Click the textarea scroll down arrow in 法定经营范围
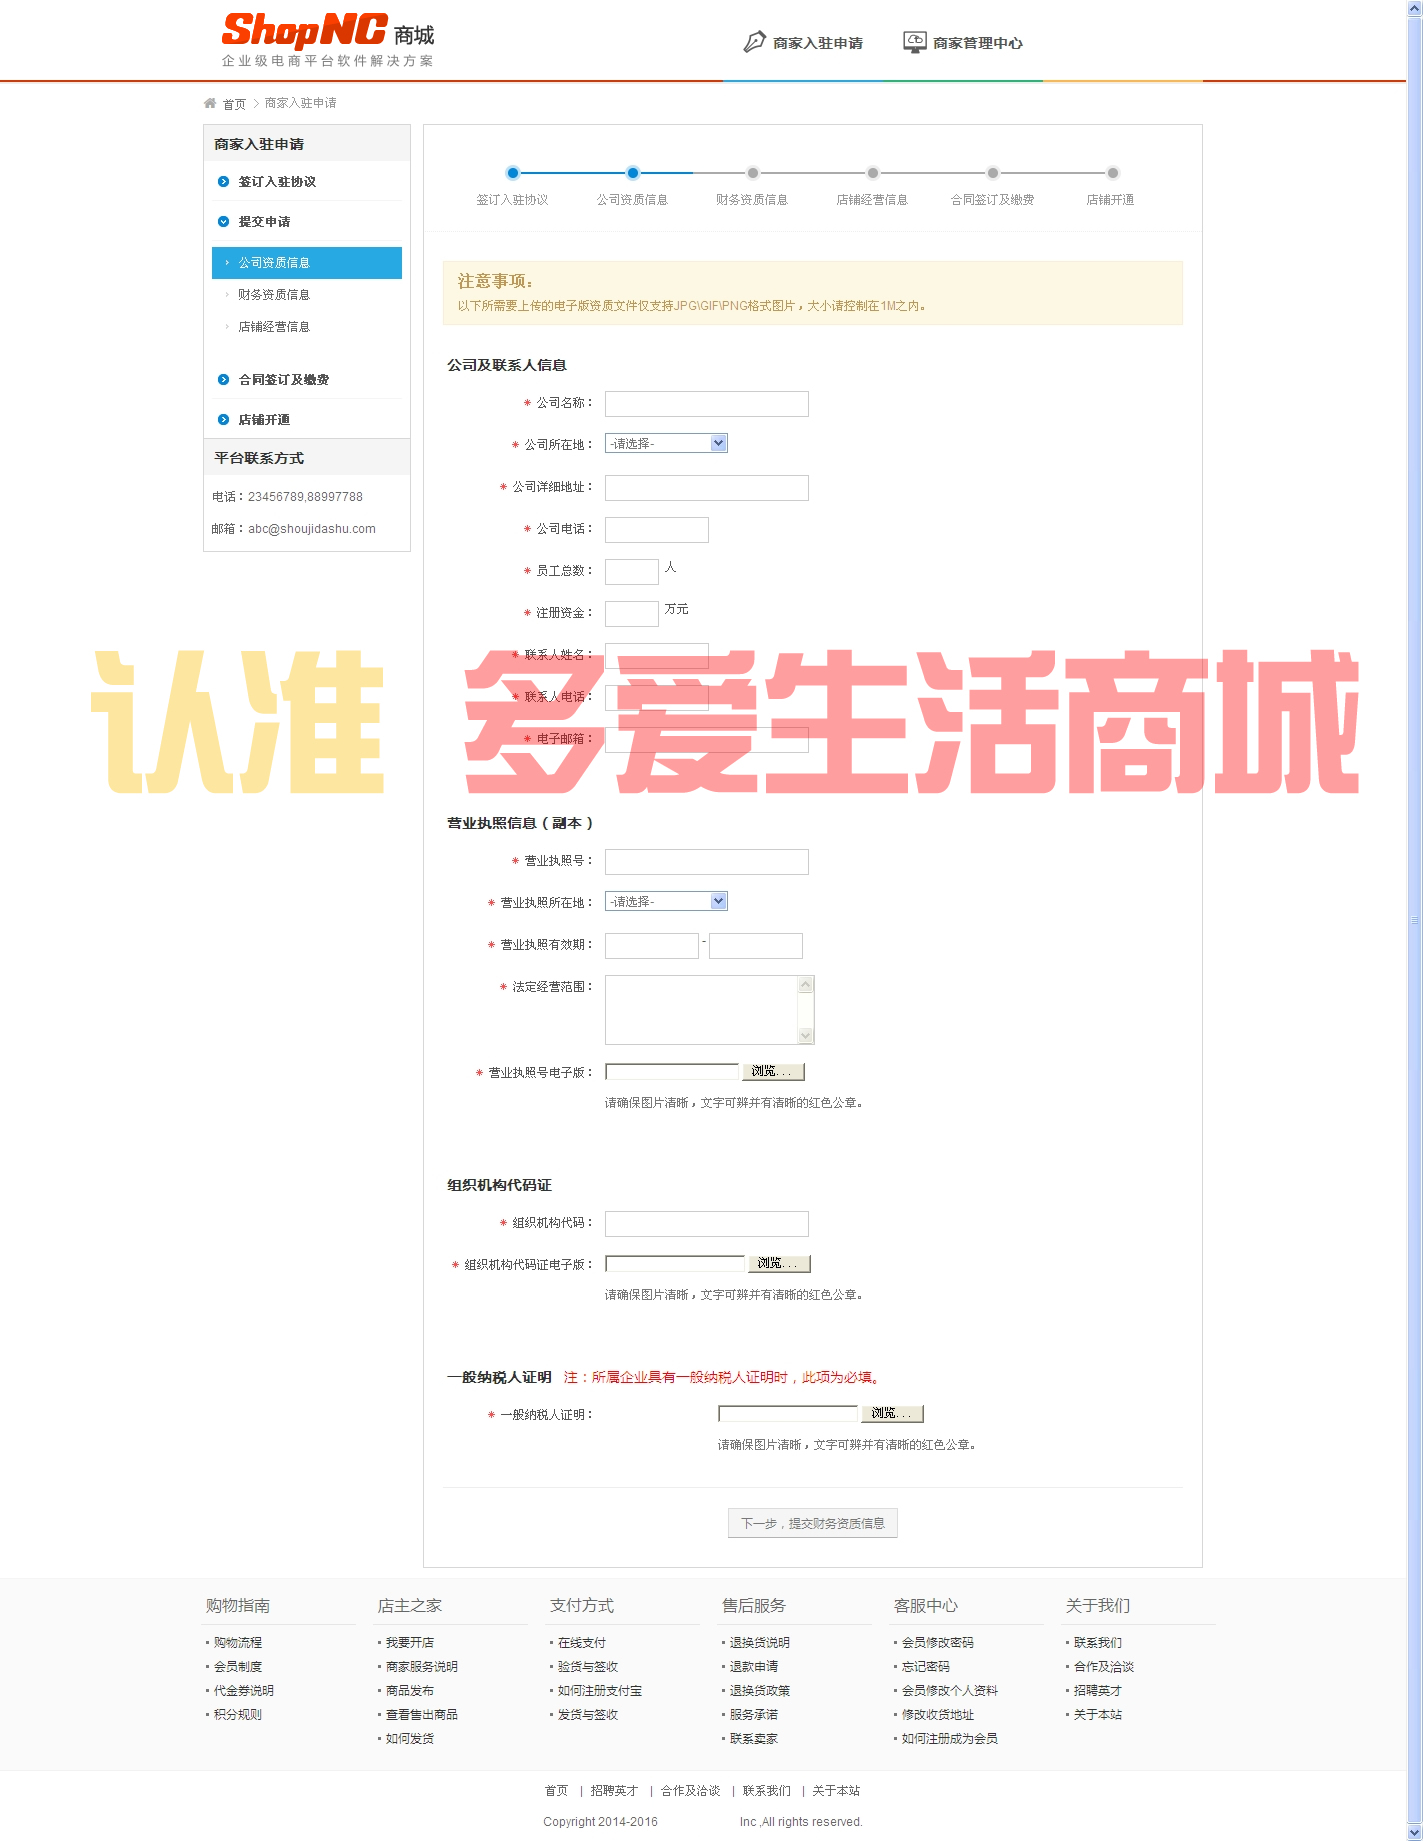 [x=806, y=1036]
